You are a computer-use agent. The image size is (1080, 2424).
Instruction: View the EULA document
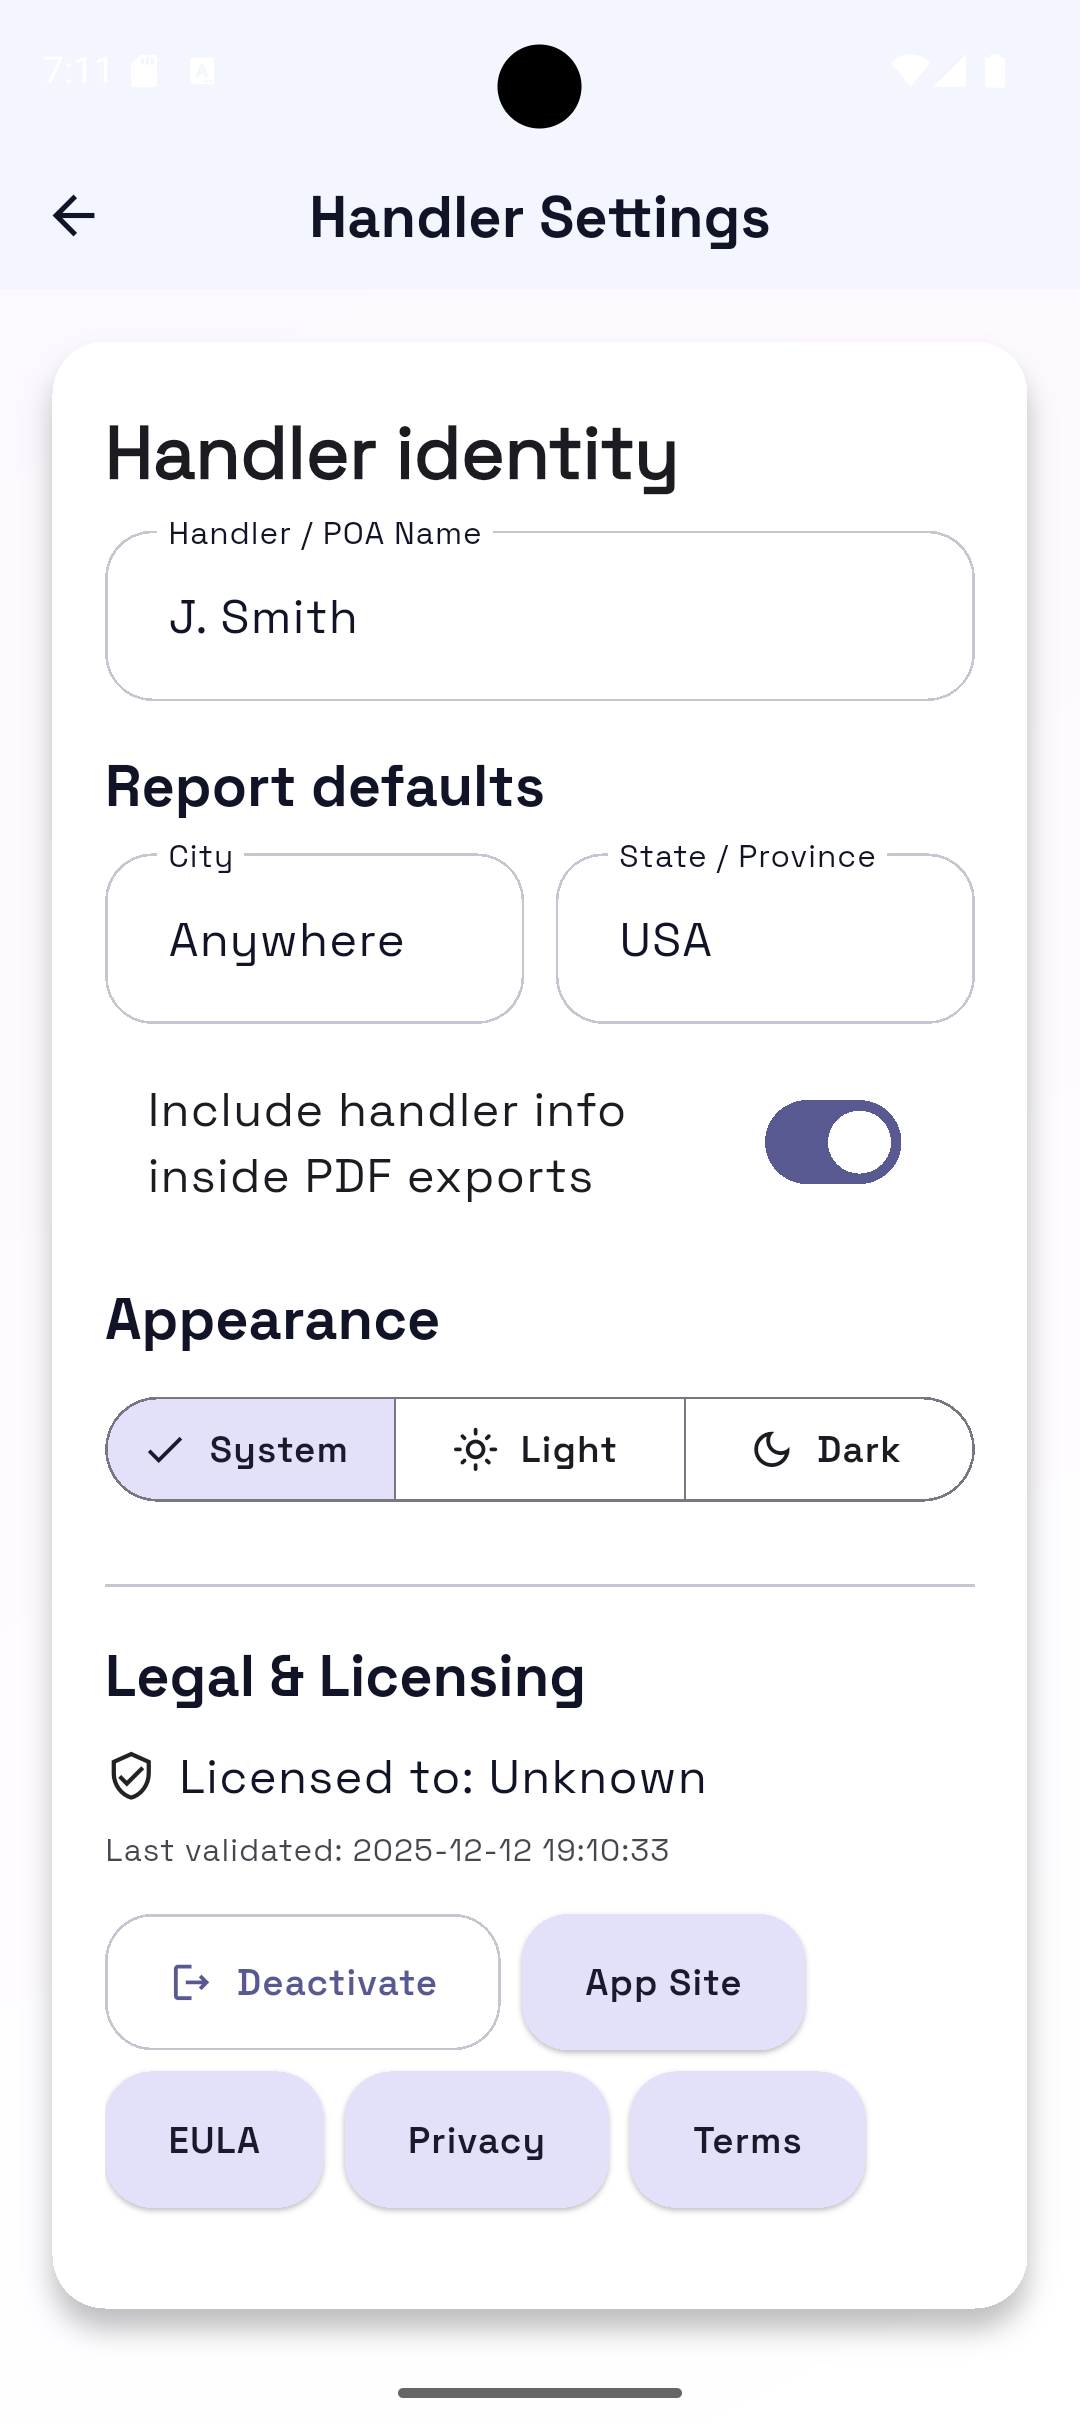point(215,2140)
